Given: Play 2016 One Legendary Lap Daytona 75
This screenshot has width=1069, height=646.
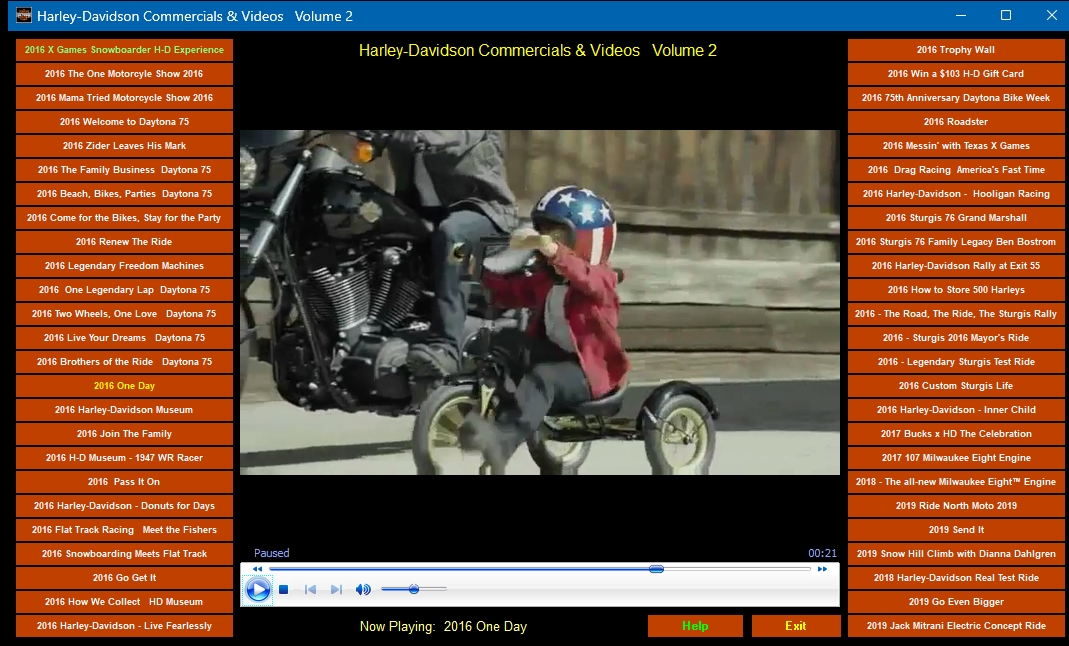Looking at the screenshot, I should pos(124,290).
